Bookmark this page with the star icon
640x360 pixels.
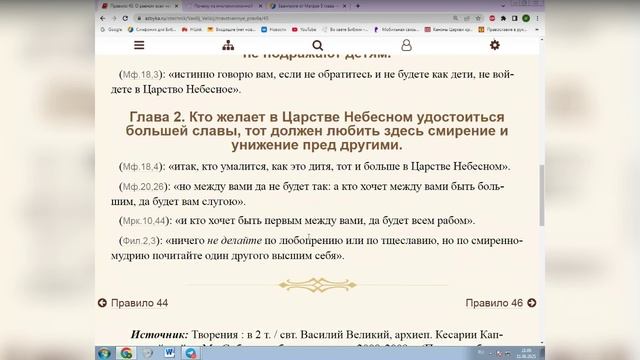478,18
